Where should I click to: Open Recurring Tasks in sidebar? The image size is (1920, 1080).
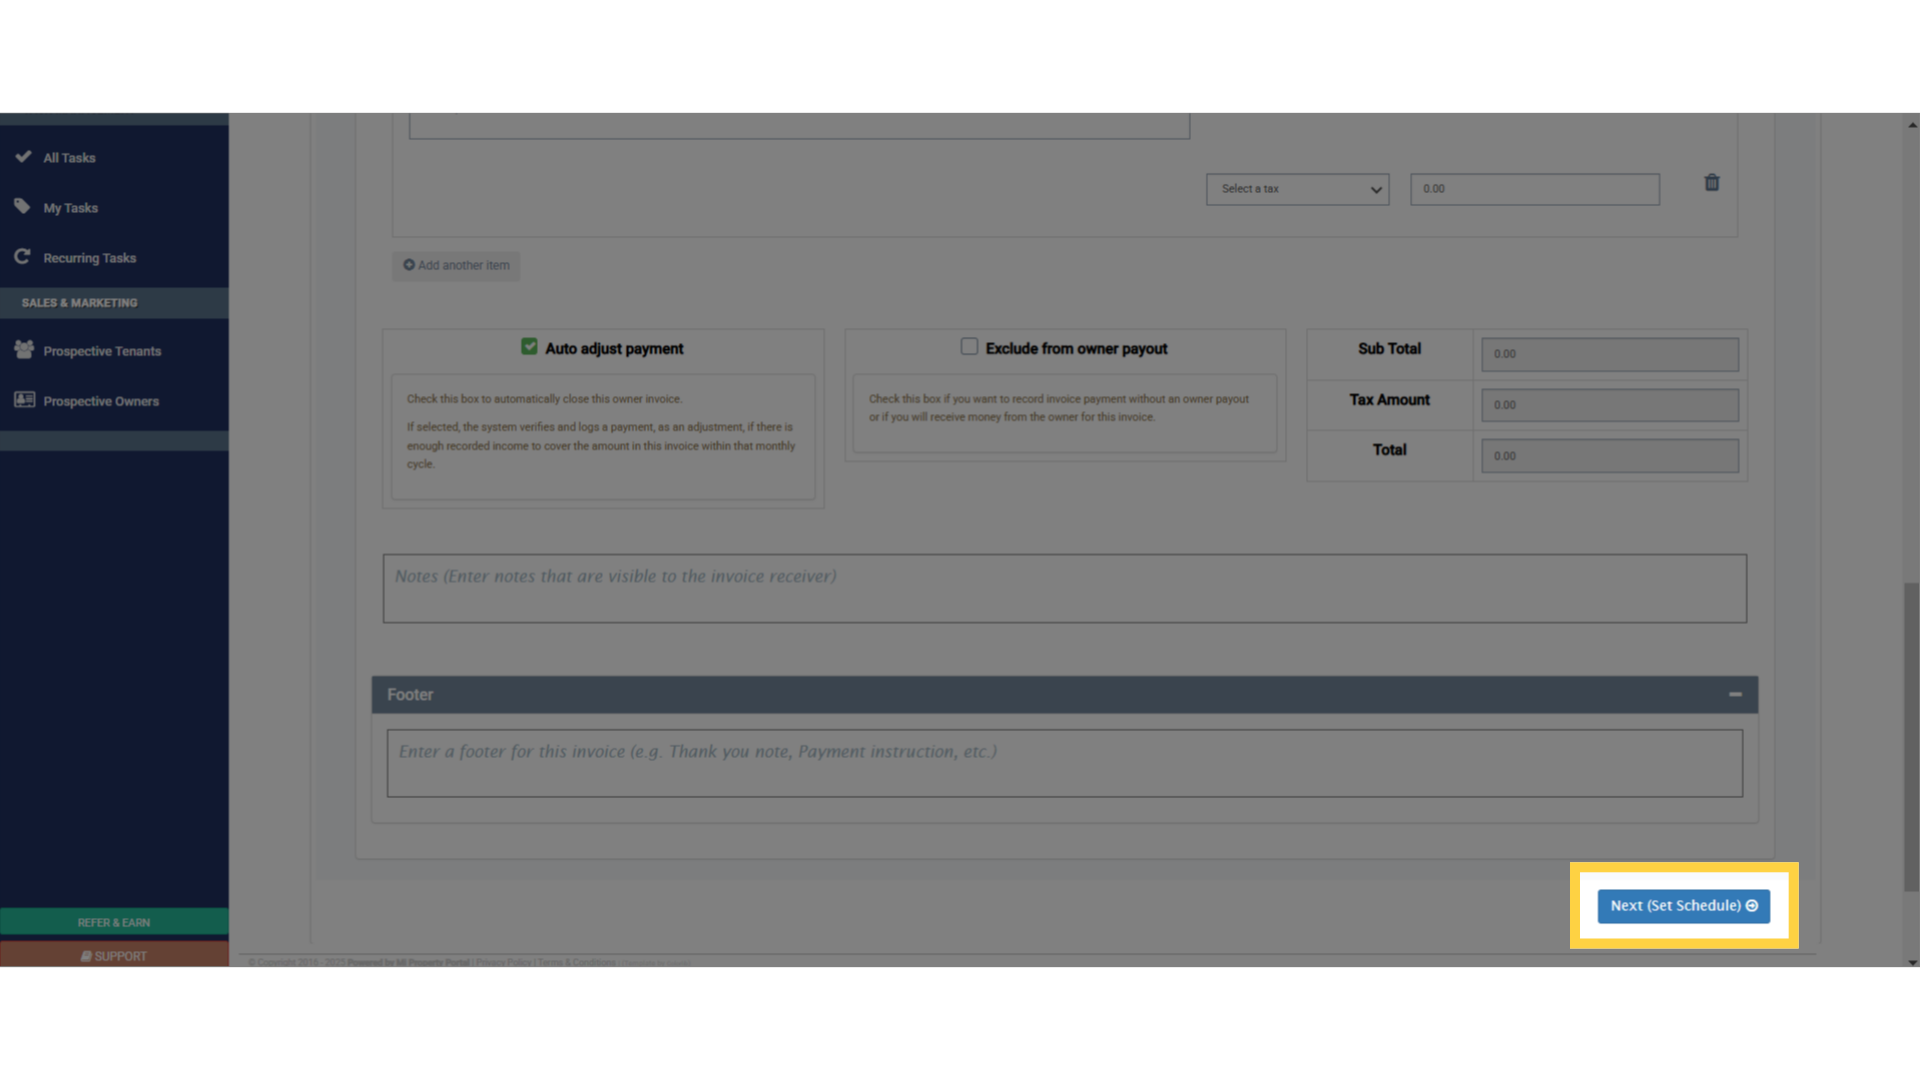click(89, 258)
